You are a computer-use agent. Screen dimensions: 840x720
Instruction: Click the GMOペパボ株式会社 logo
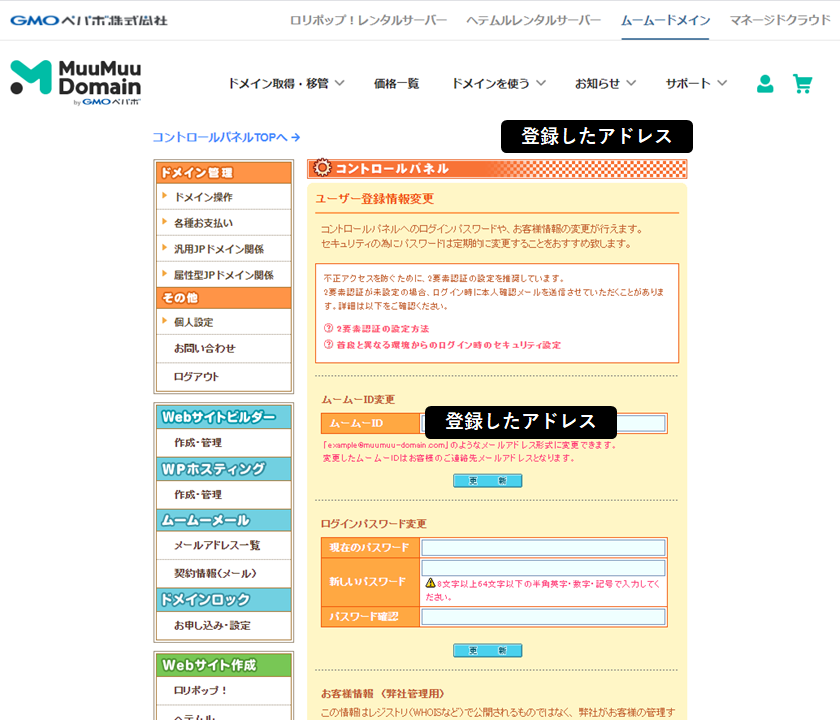click(x=89, y=20)
